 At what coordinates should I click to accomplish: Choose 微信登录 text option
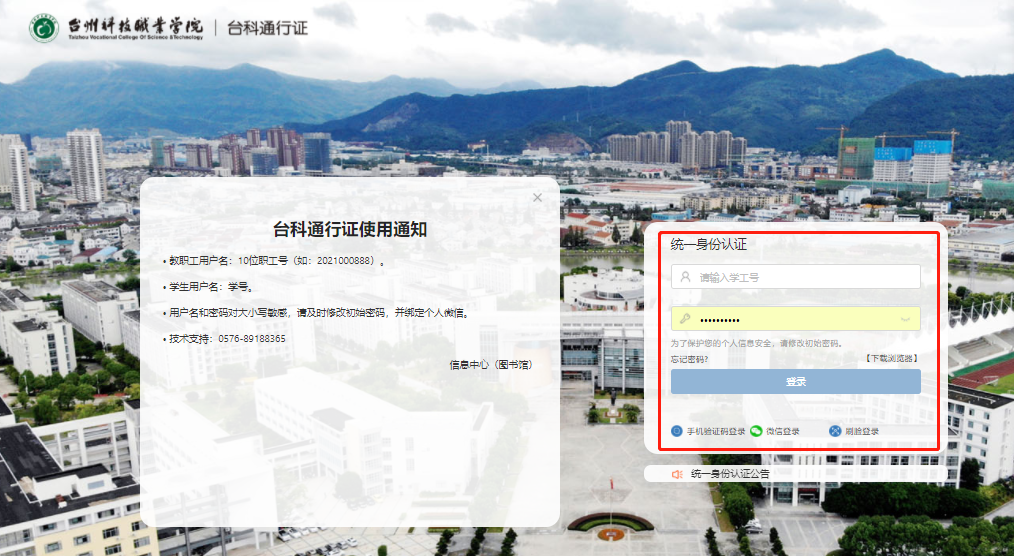point(783,431)
